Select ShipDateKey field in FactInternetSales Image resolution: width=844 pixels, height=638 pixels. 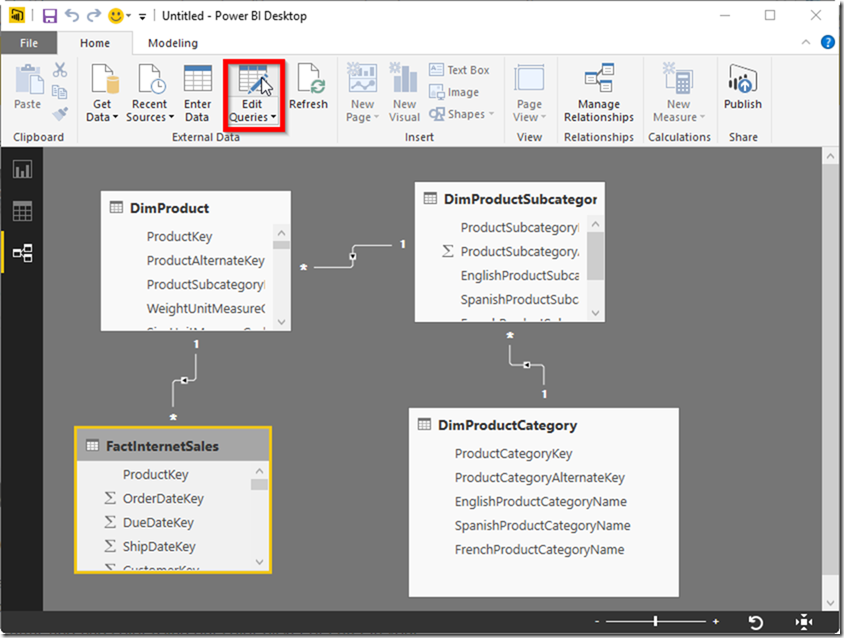coord(159,546)
